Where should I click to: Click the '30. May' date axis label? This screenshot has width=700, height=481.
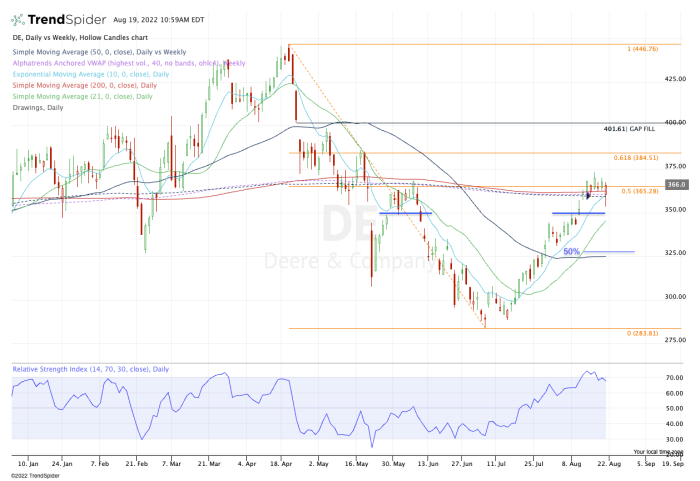tap(393, 464)
